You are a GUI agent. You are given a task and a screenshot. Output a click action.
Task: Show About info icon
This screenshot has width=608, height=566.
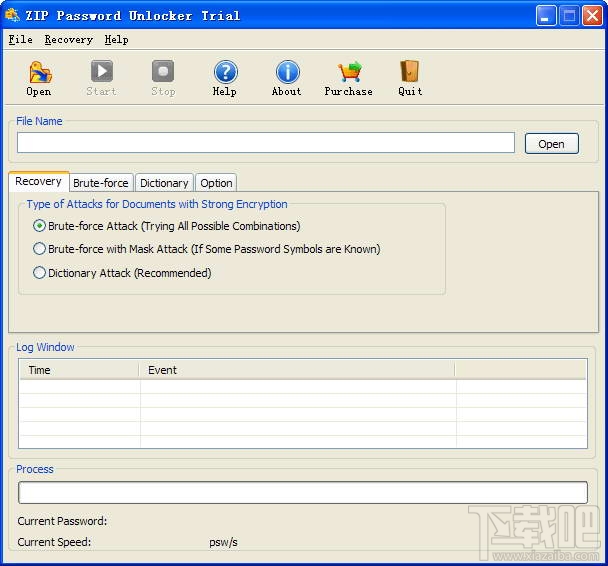(x=287, y=72)
